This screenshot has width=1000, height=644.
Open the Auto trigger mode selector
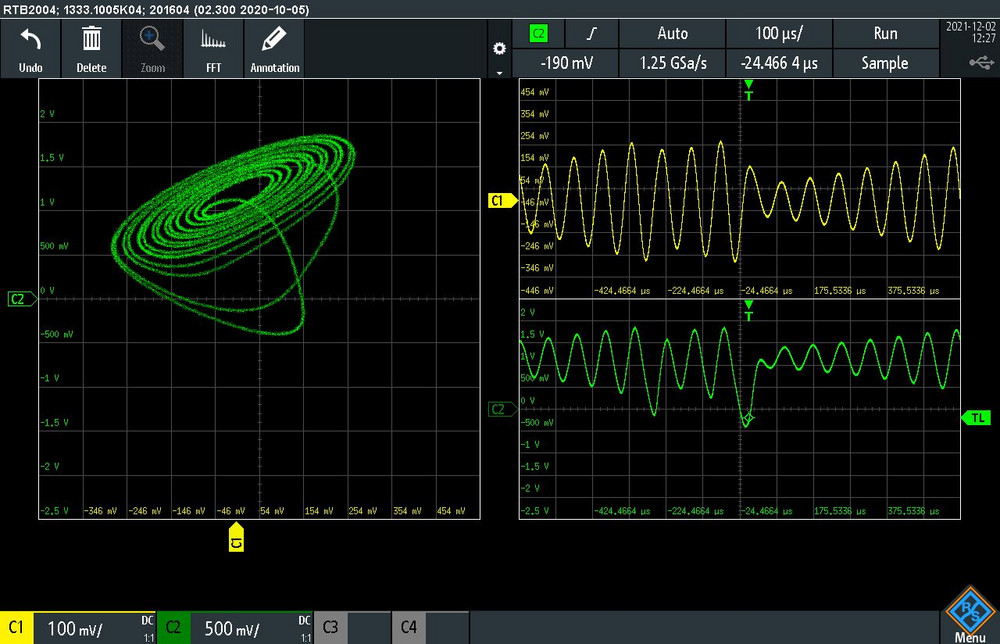pyautogui.click(x=672, y=34)
